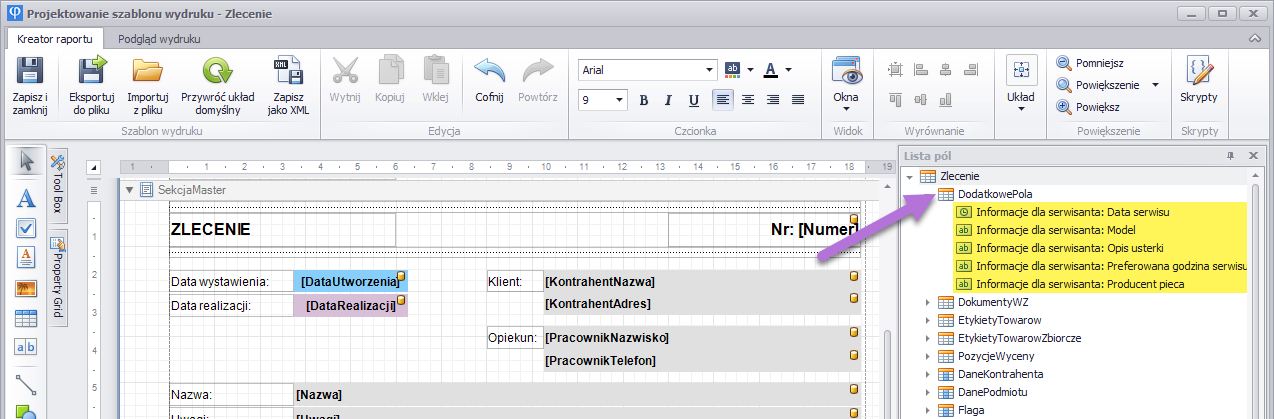Screen dimensions: 1274x419
Task: Toggle bold text formatting
Action: (x=643, y=100)
